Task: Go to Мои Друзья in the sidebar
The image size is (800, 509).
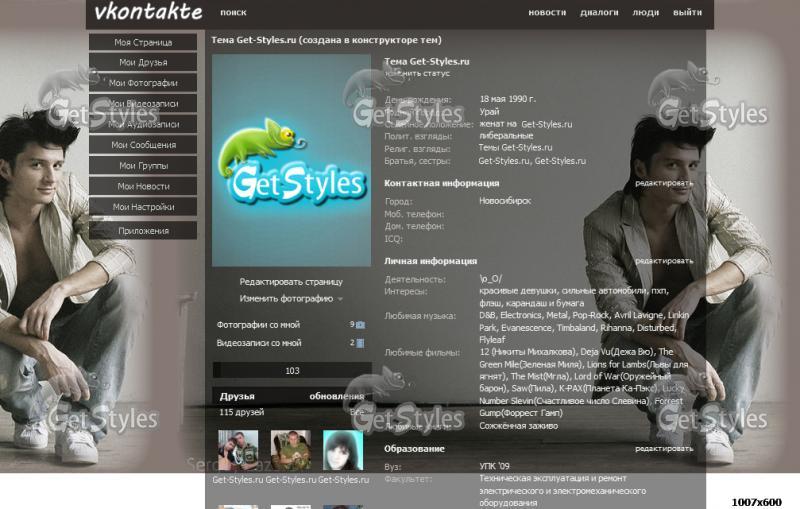Action: [x=143, y=63]
